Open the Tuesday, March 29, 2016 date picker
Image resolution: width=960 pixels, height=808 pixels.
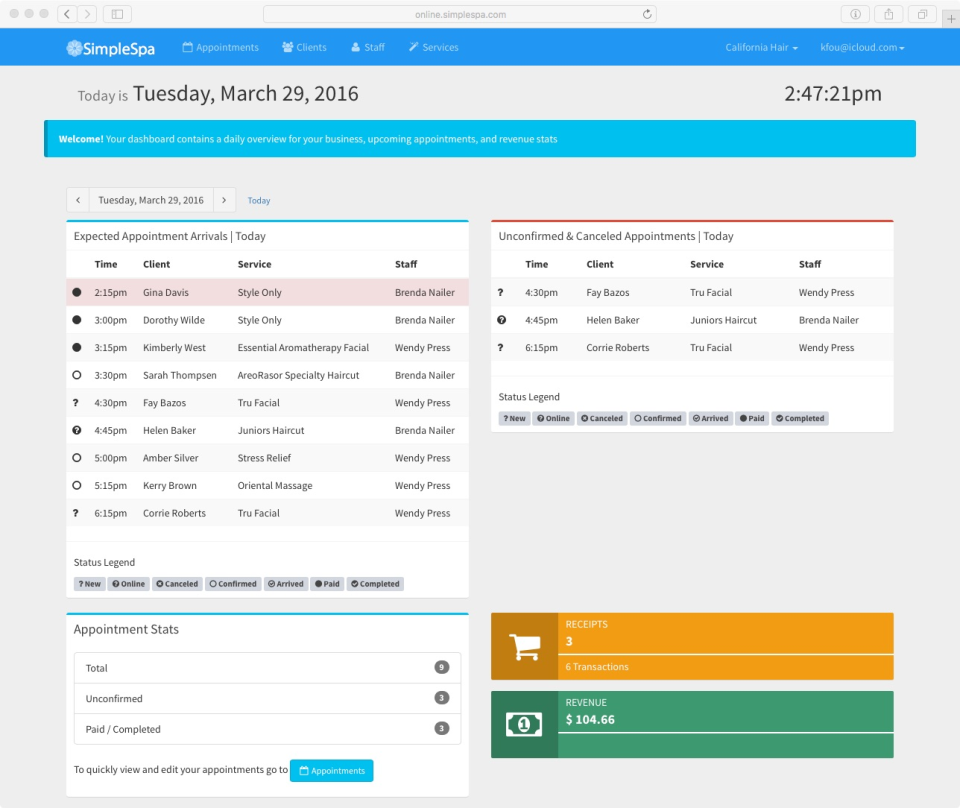point(151,200)
